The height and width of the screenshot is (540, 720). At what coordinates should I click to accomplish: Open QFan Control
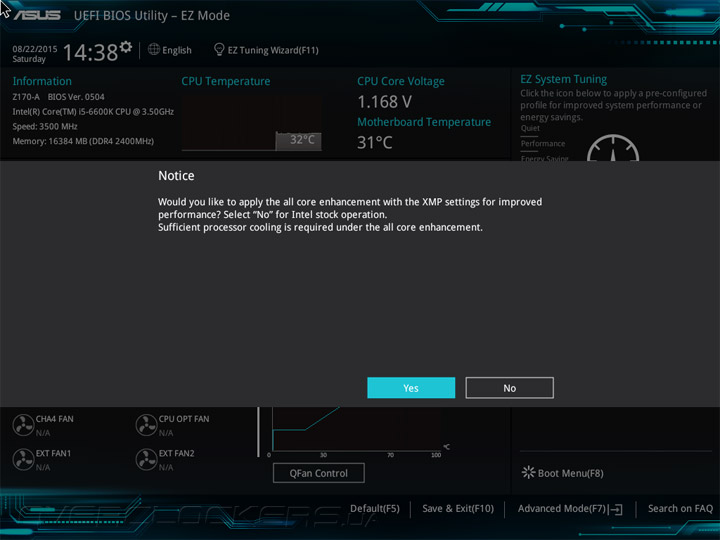pos(319,473)
